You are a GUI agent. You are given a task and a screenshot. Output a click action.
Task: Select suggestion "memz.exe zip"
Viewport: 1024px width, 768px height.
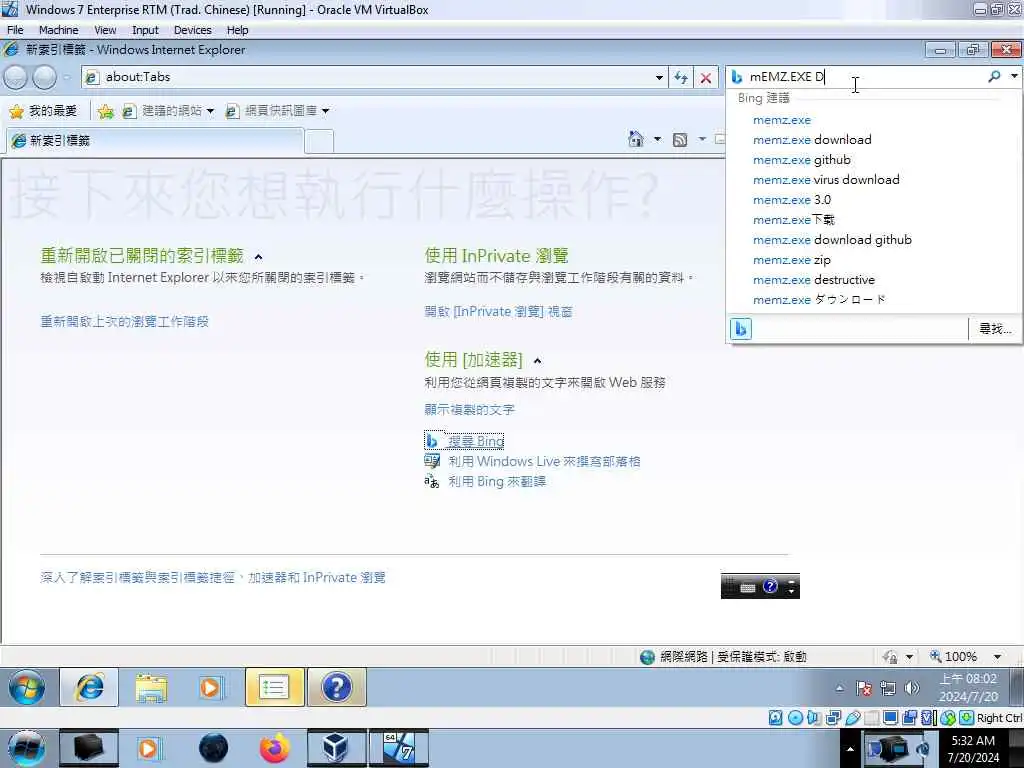click(792, 260)
